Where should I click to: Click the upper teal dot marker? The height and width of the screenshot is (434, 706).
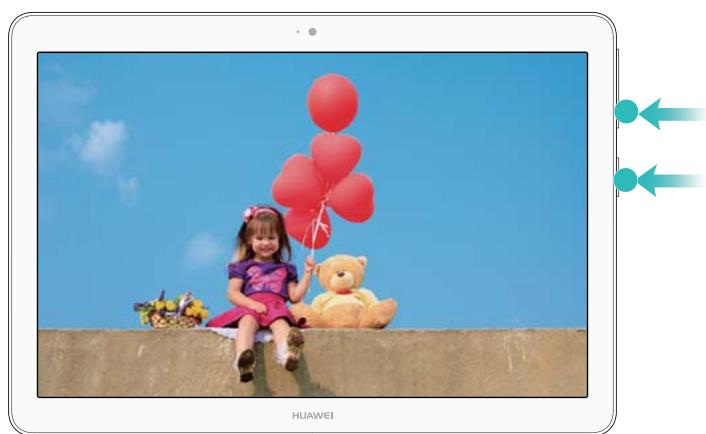pos(626,114)
